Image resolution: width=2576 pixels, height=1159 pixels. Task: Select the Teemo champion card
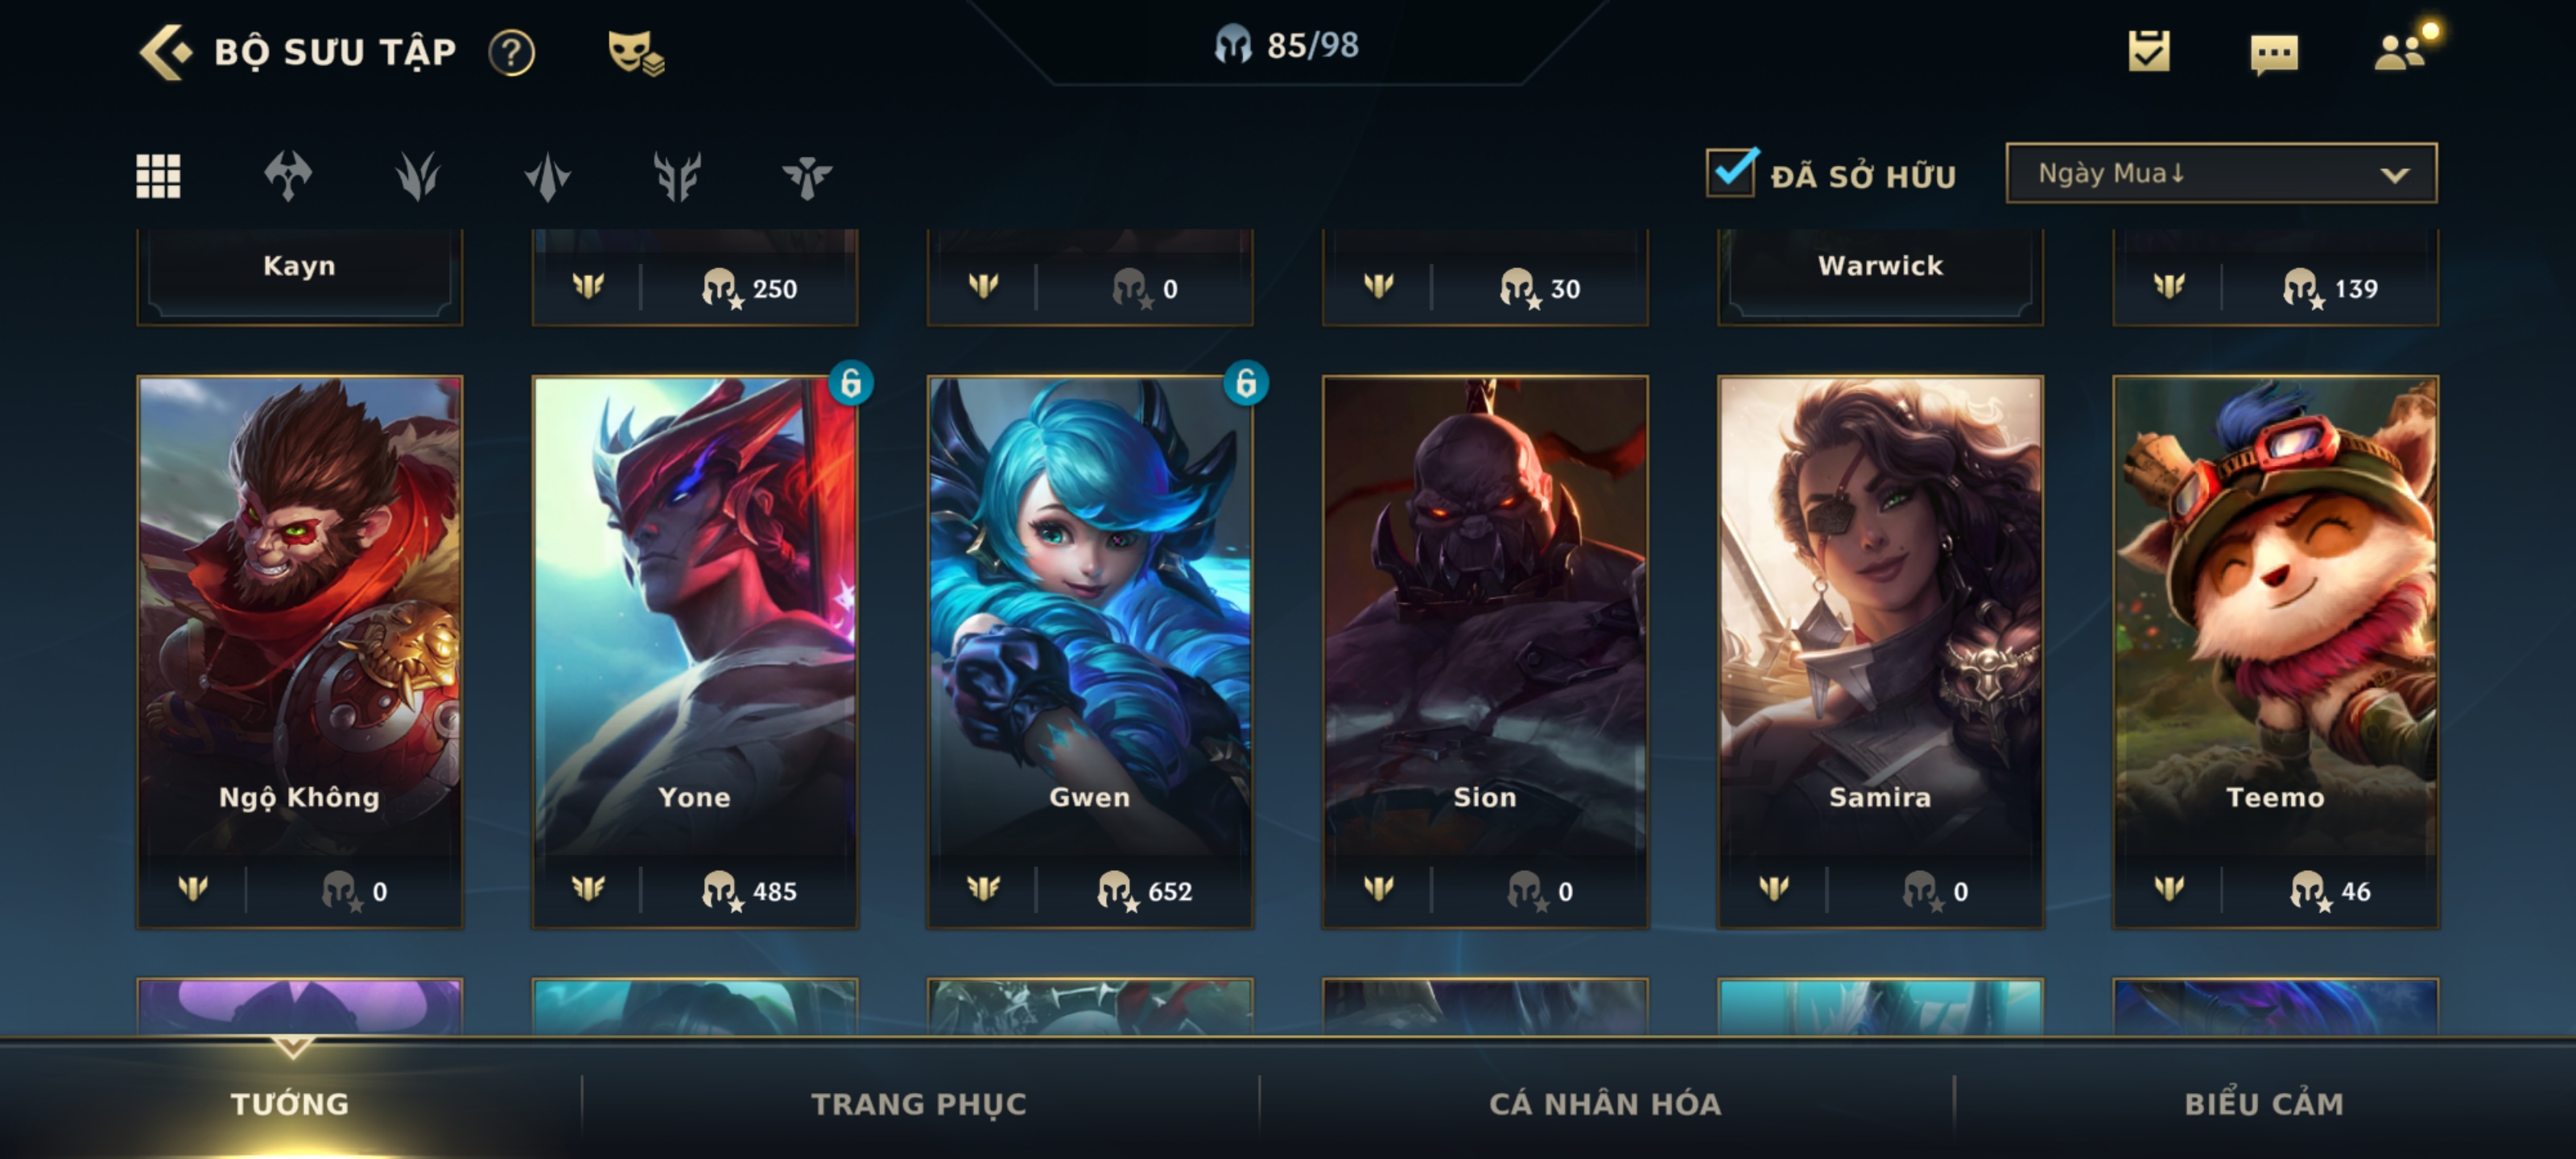tap(2275, 652)
